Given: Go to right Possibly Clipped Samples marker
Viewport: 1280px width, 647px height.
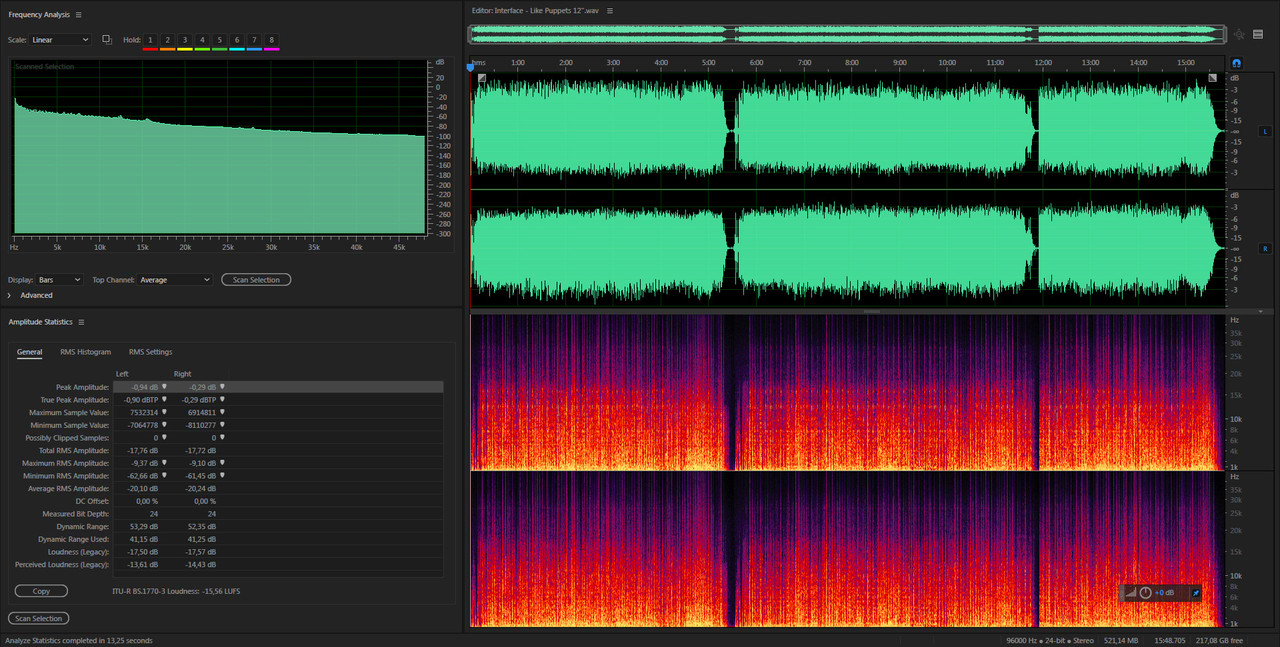Looking at the screenshot, I should point(223,437).
